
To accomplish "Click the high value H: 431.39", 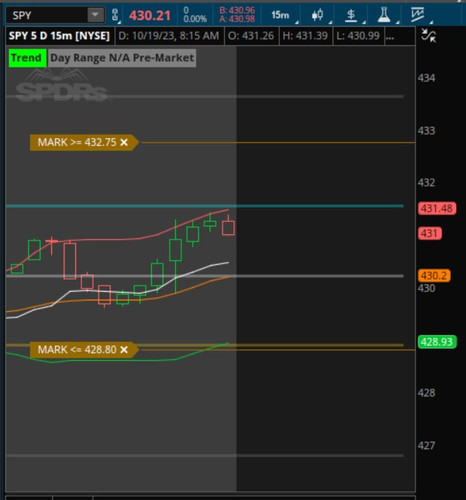I will coord(305,36).
